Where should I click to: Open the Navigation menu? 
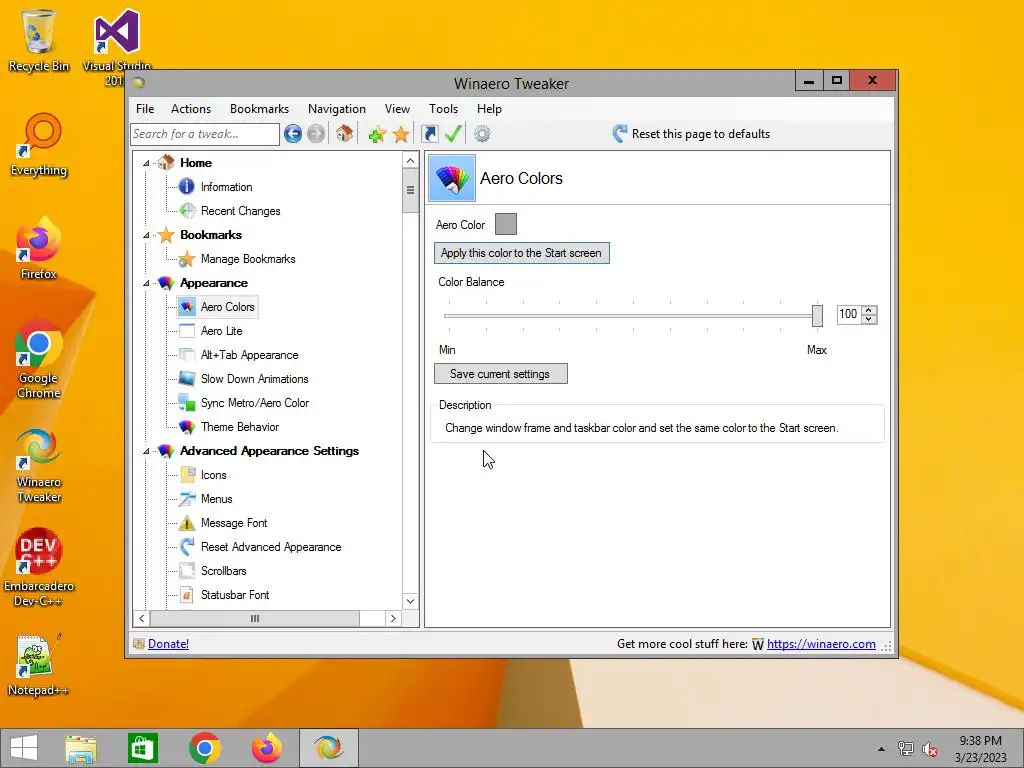click(336, 109)
